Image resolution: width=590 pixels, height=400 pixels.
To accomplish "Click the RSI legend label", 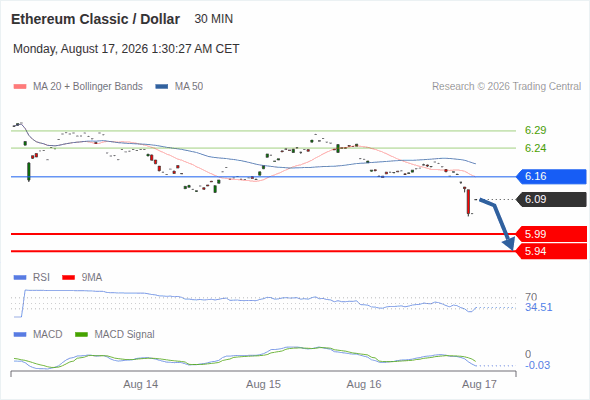I will 41,278.
